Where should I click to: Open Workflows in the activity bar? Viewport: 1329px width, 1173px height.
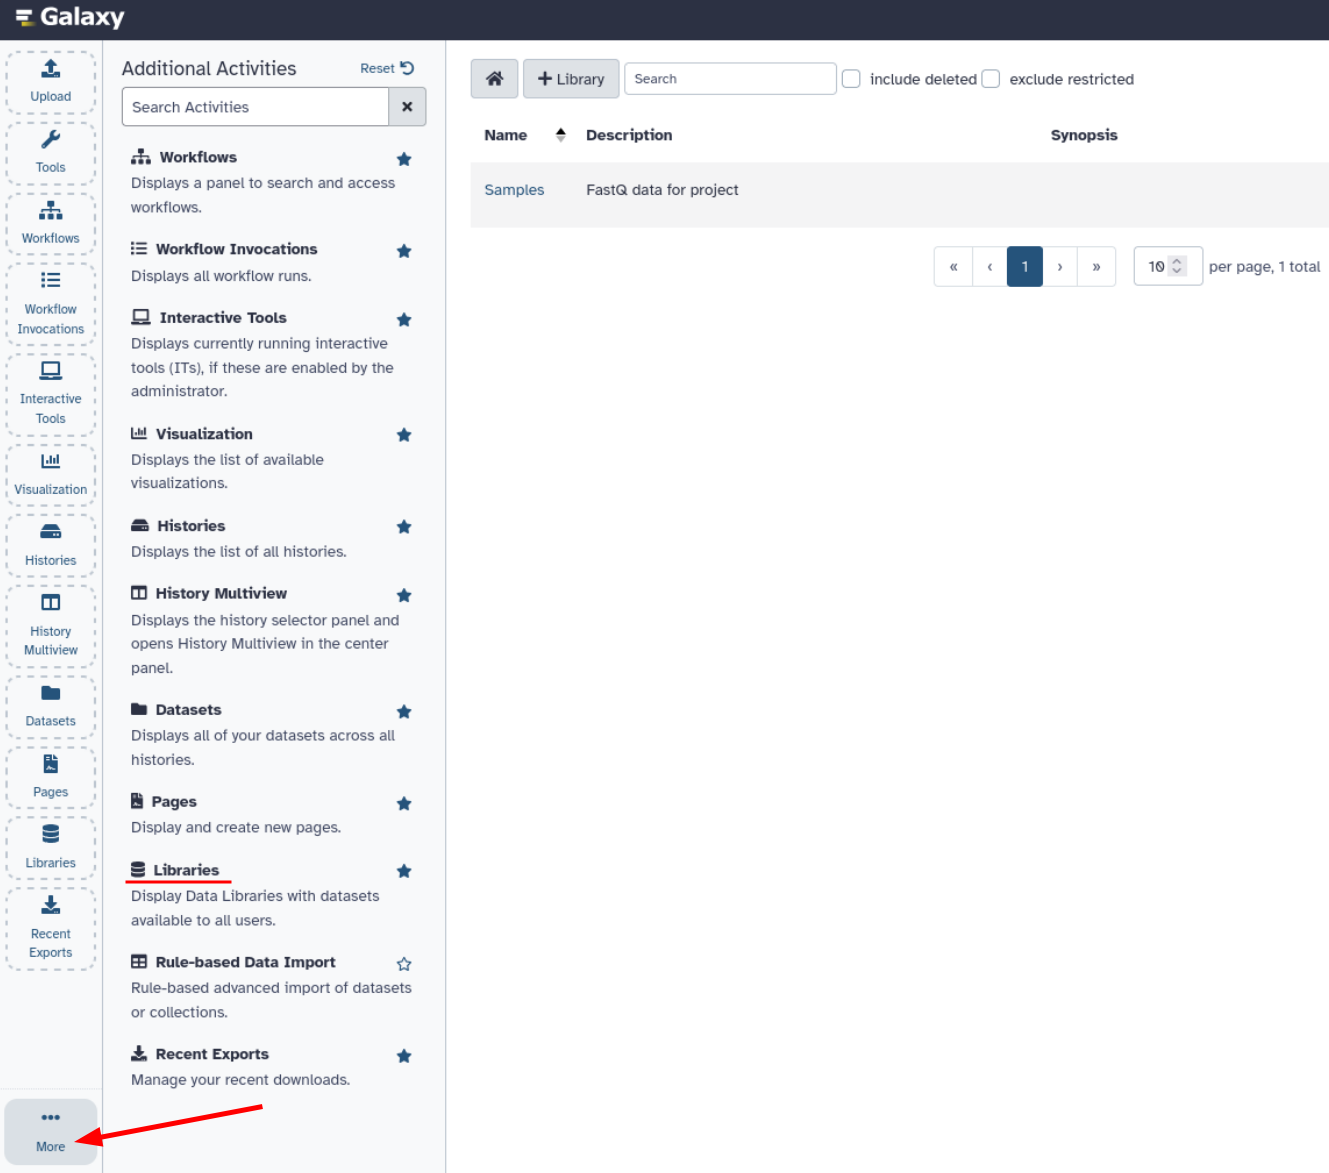(x=50, y=223)
